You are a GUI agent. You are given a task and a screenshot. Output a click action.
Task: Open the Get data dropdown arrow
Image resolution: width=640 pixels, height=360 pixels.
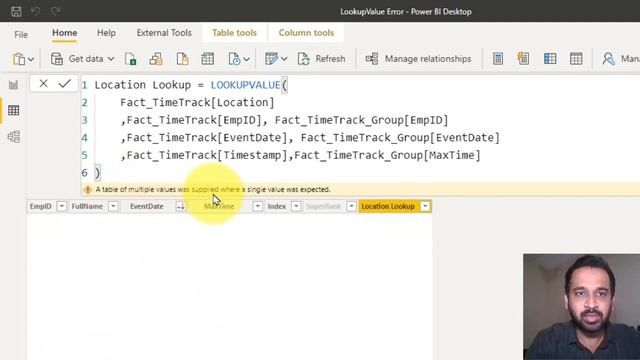111,59
